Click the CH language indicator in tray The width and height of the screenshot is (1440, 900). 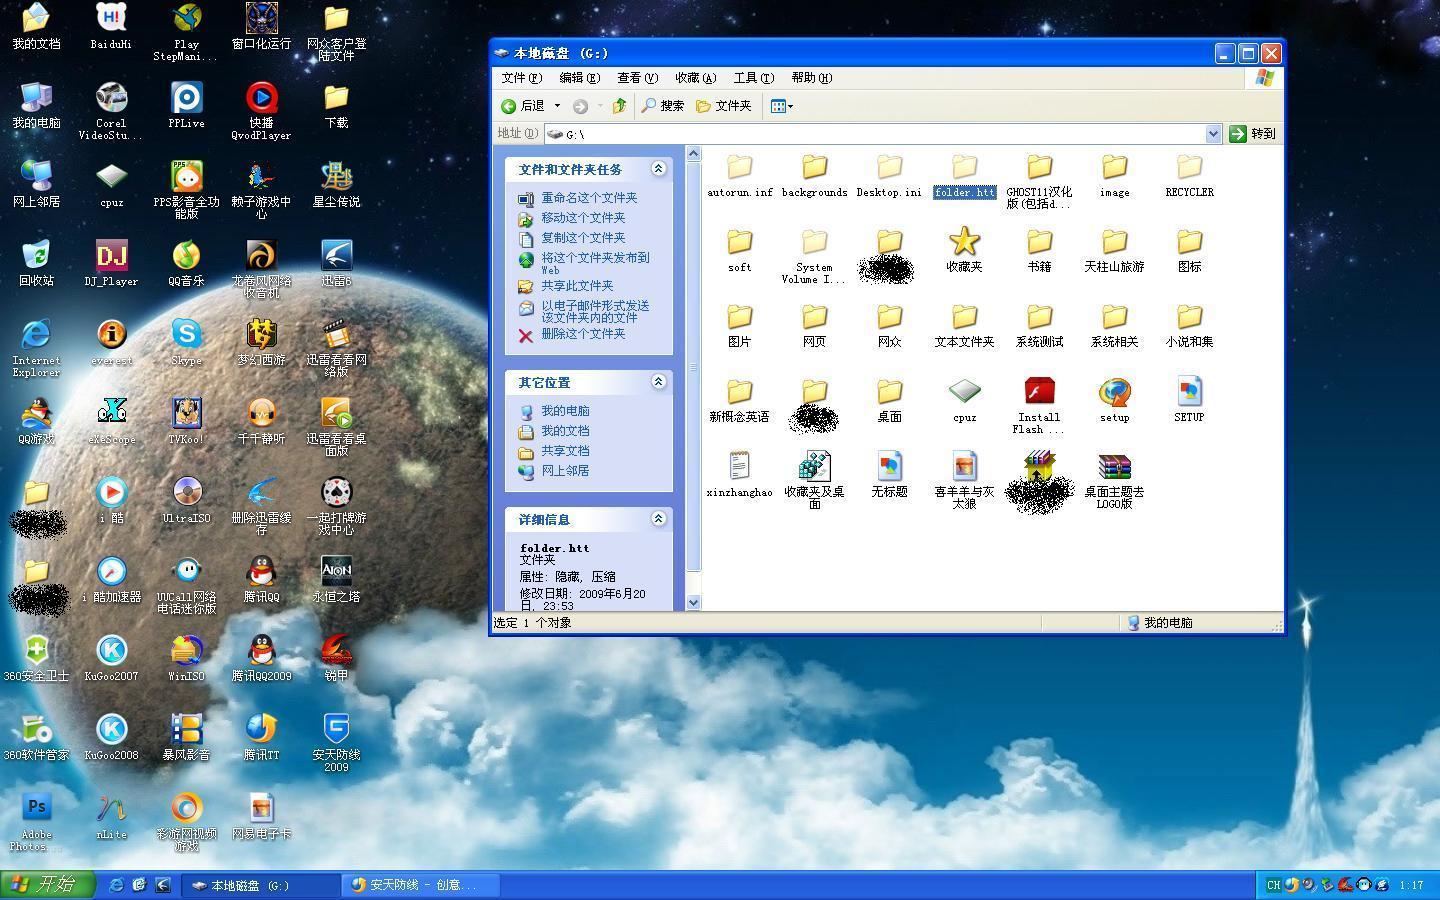click(1273, 885)
